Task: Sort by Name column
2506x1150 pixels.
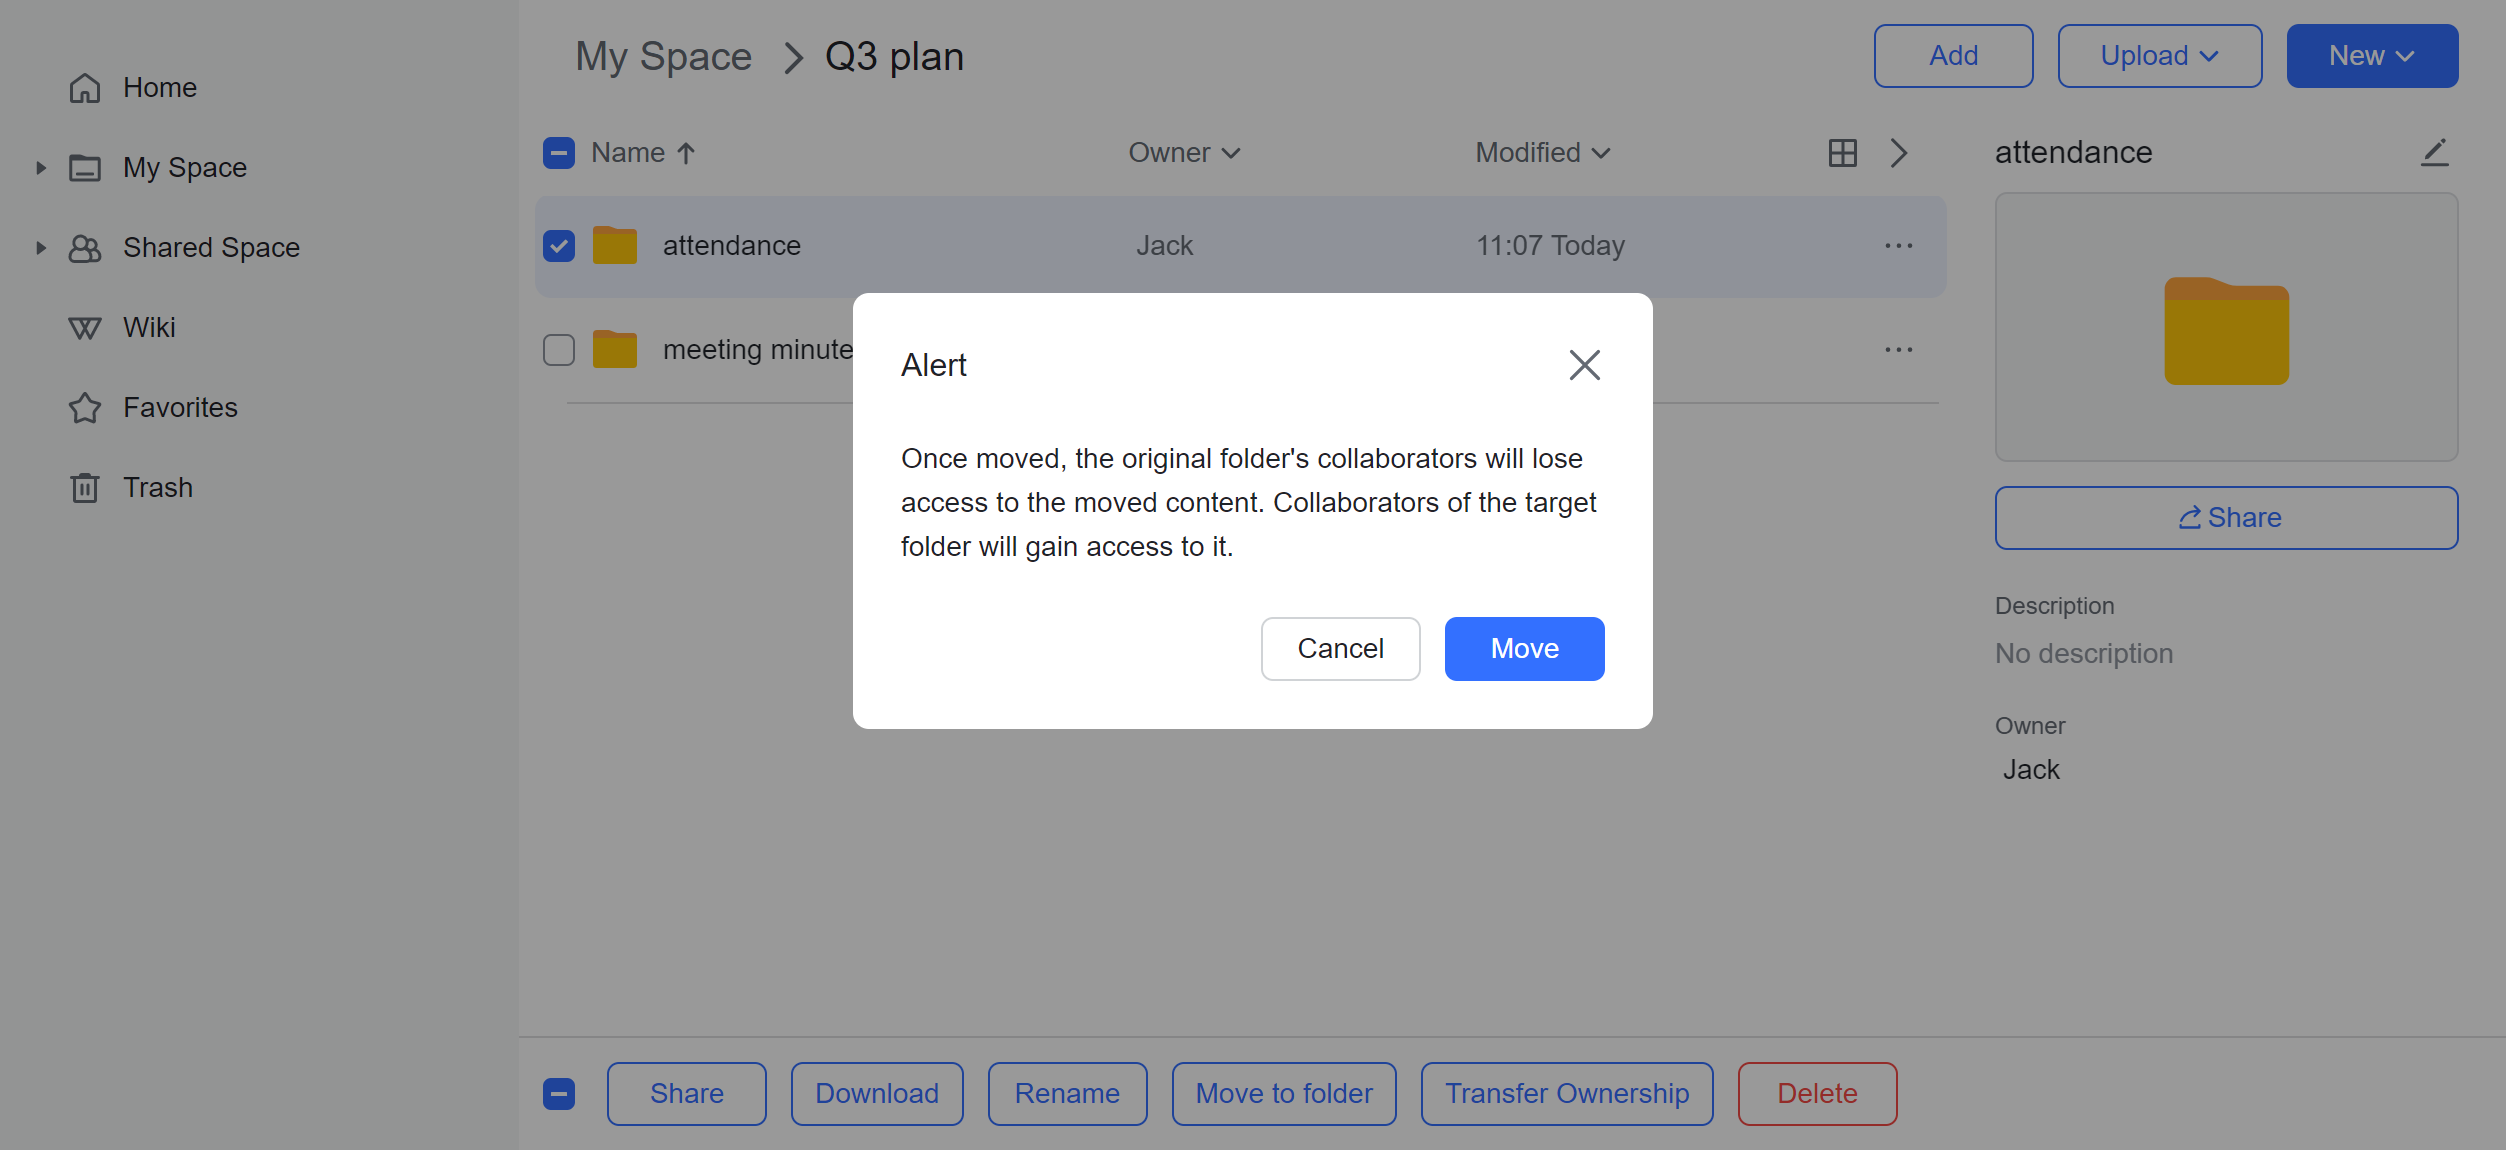Action: coord(643,153)
